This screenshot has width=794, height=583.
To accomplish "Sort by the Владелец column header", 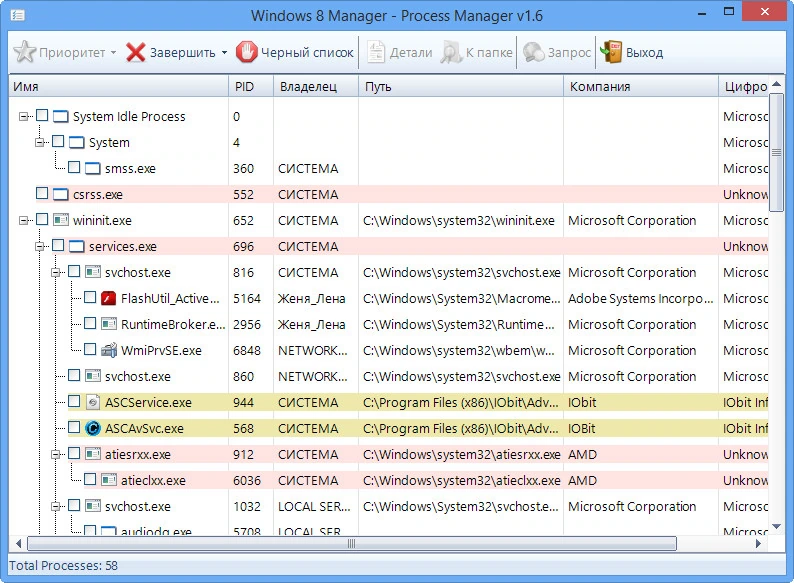I will (316, 87).
